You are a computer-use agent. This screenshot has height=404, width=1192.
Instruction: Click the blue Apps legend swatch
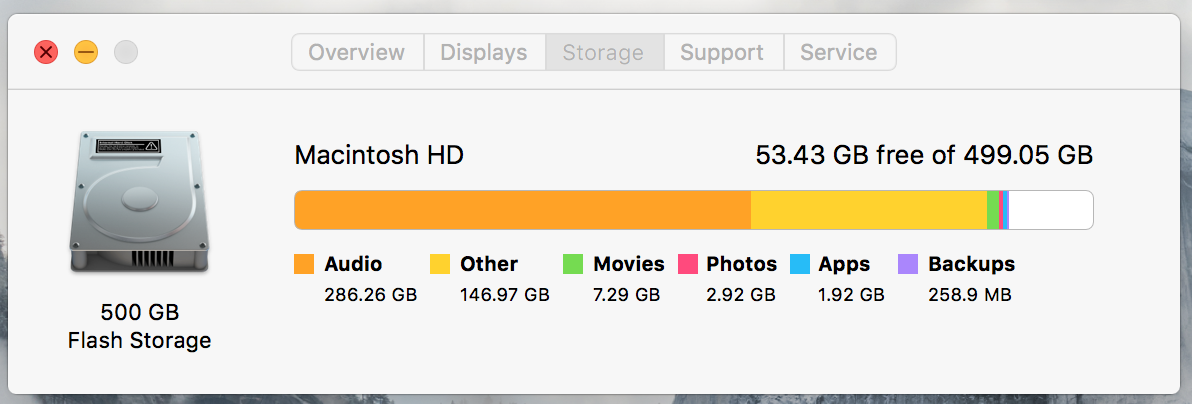point(799,264)
